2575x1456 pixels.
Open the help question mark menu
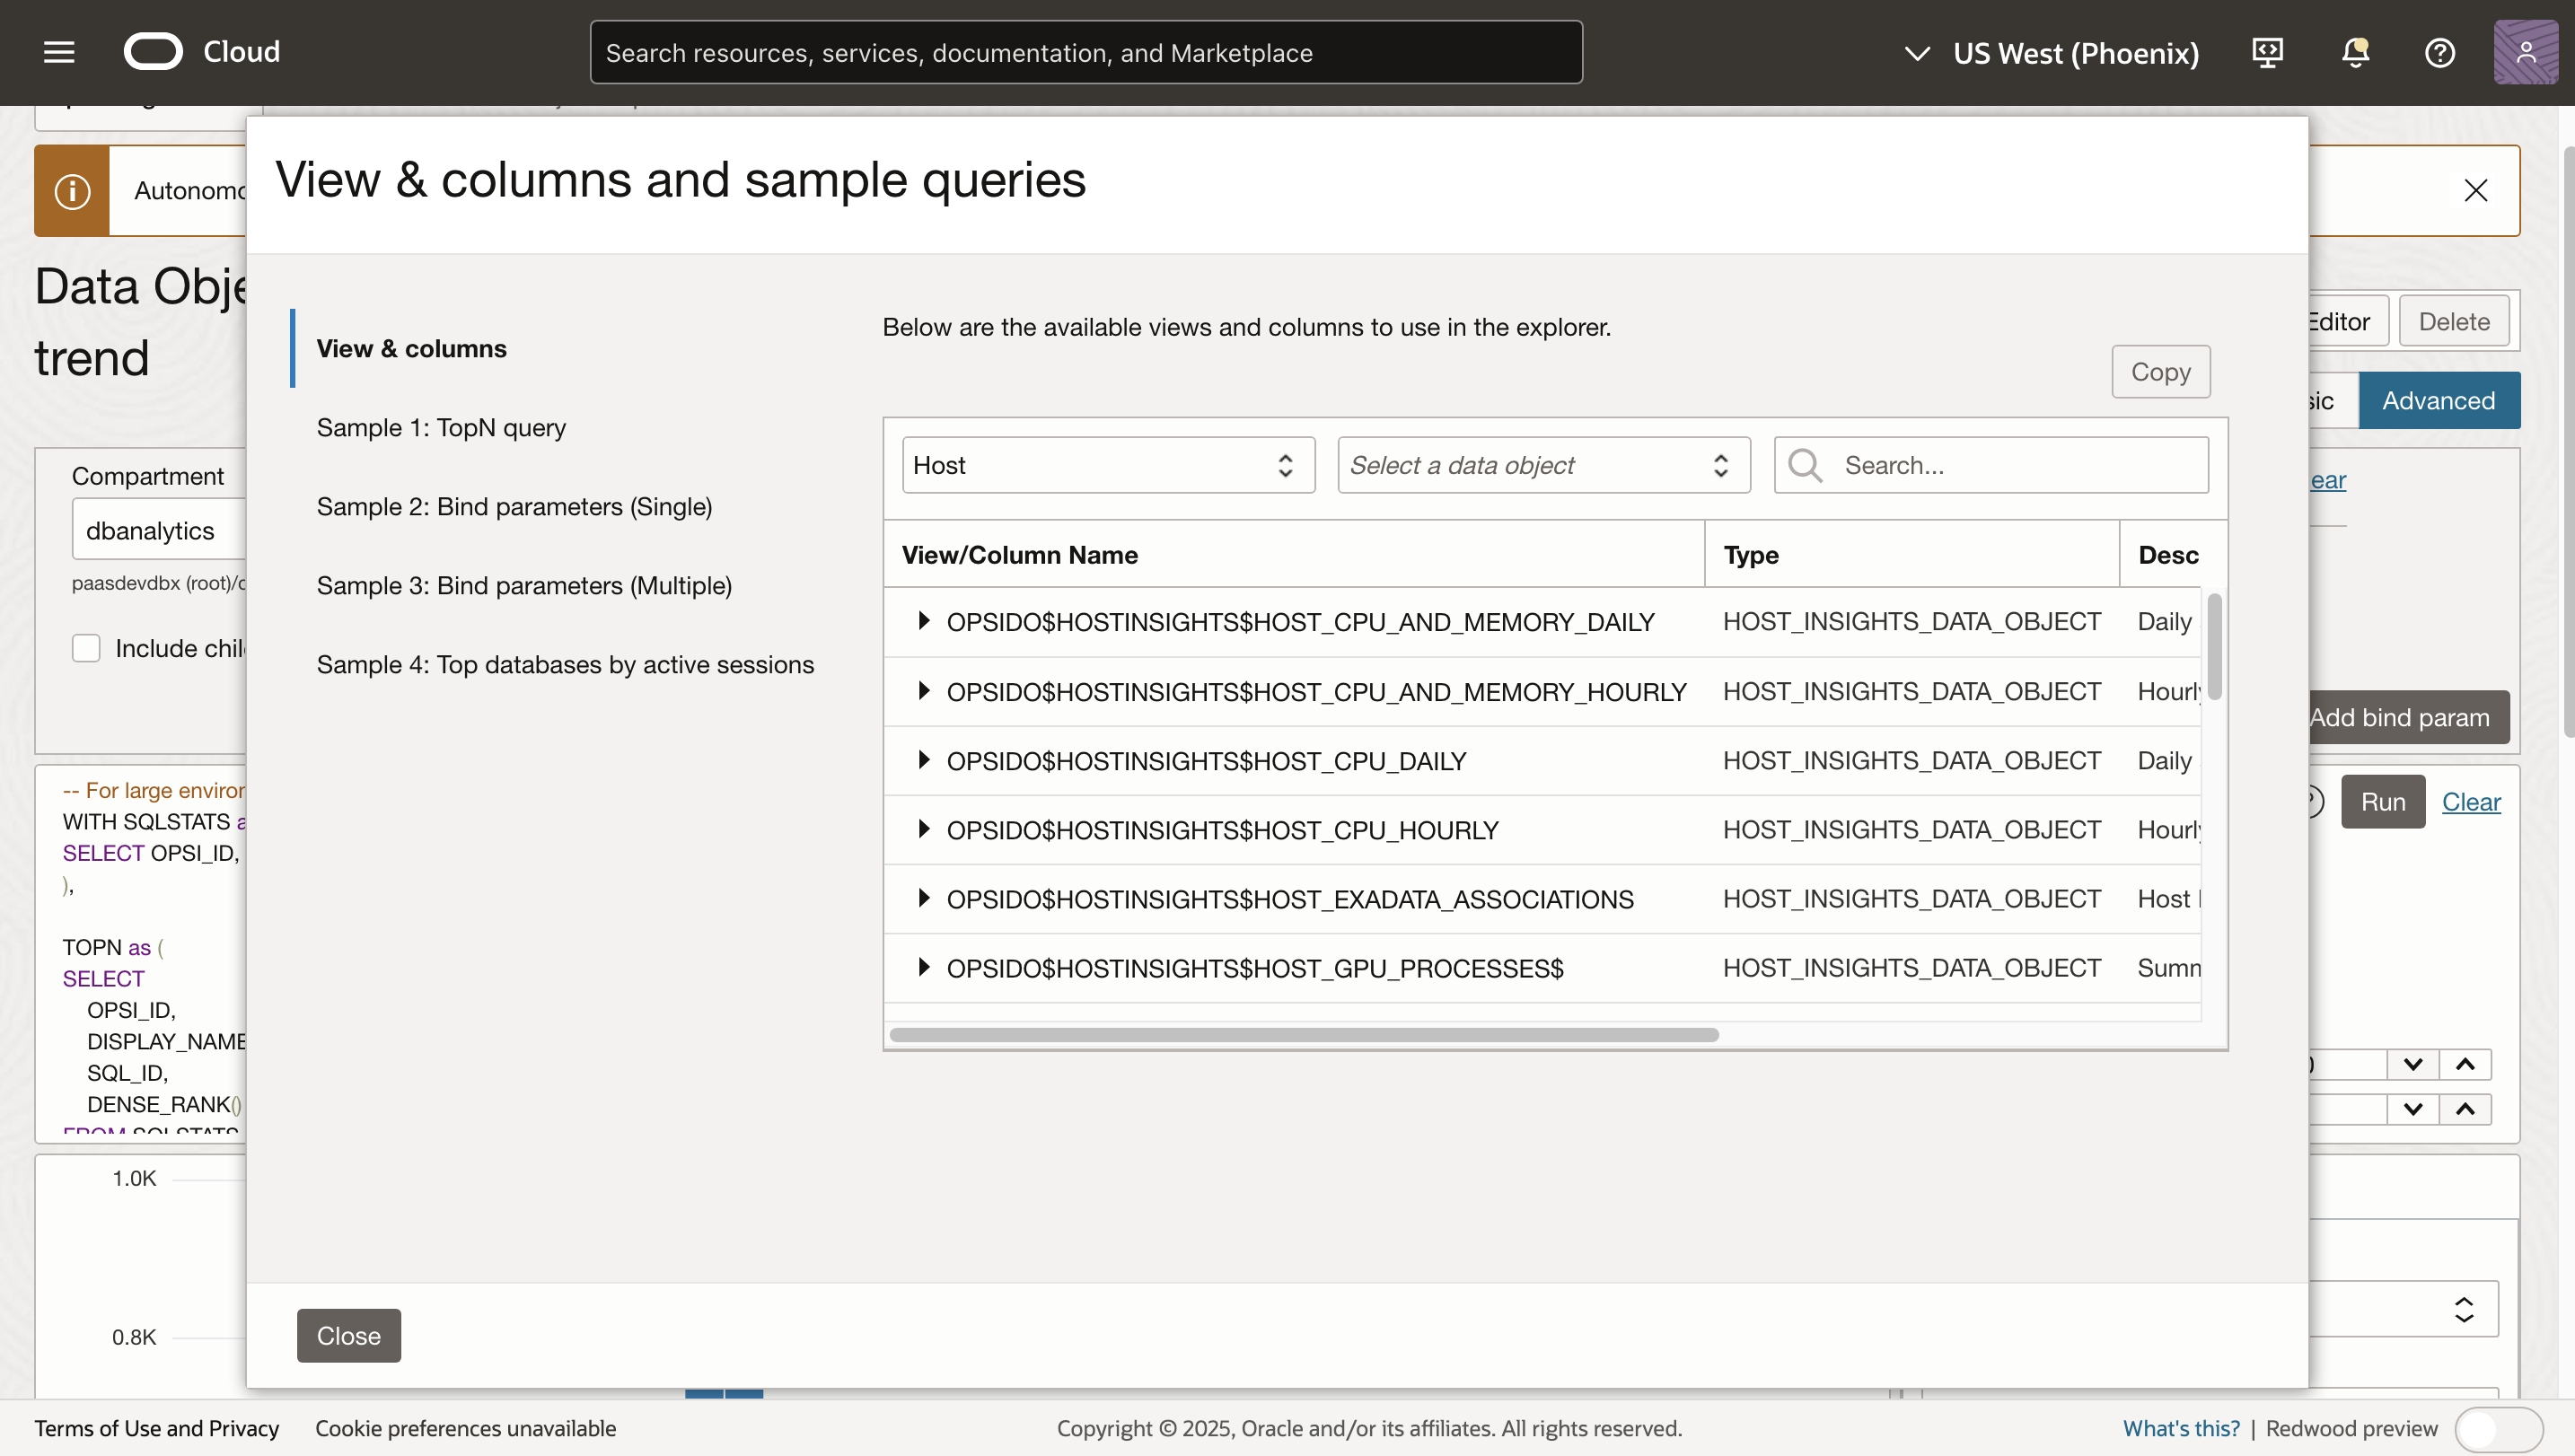2439,52
